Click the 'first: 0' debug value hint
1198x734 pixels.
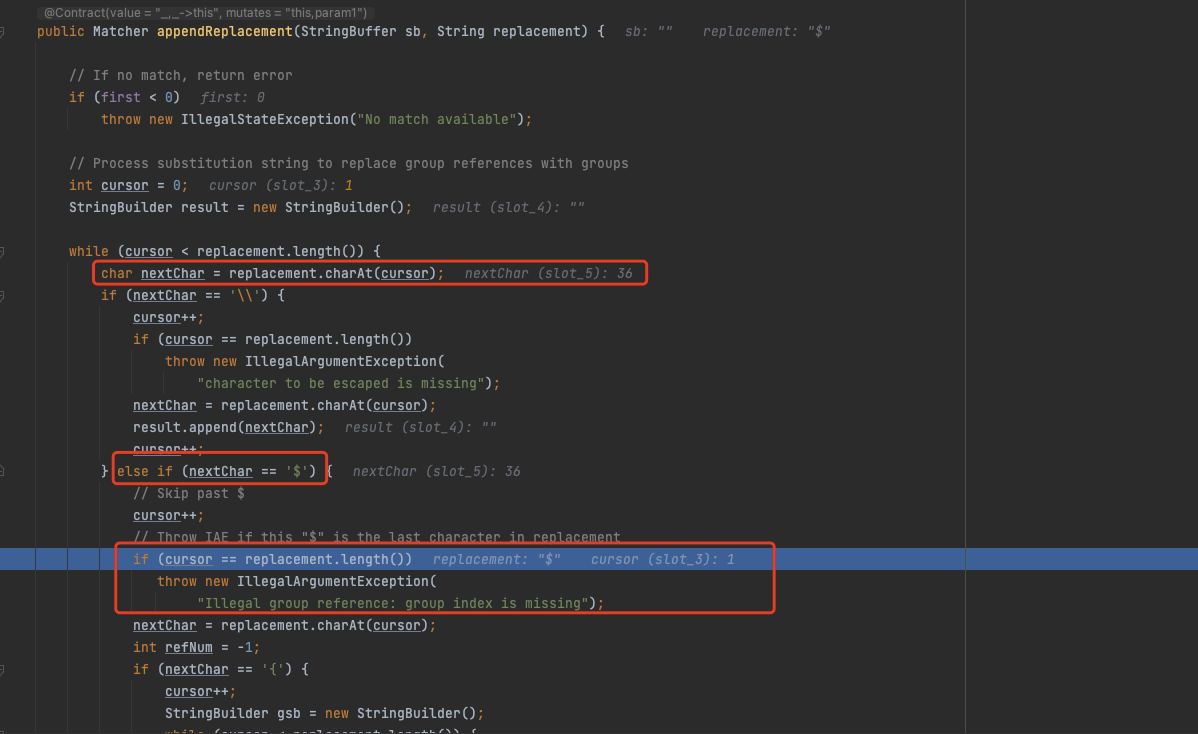232,97
